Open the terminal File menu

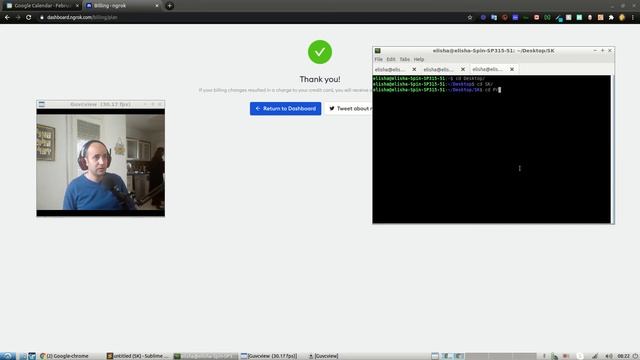tap(378, 59)
